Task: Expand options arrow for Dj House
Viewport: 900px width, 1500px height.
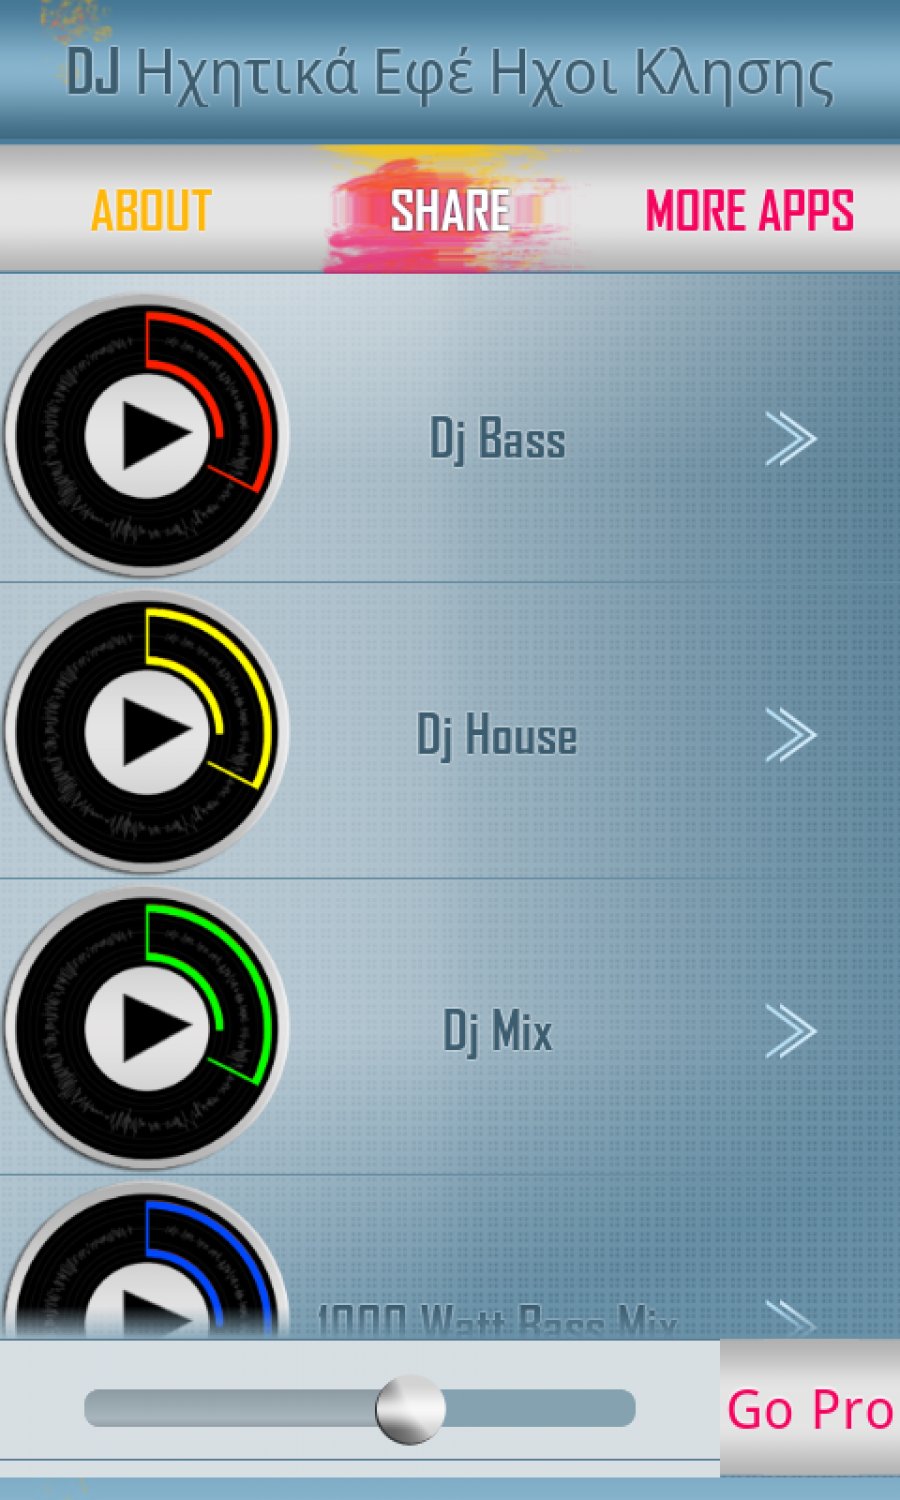Action: 790,735
